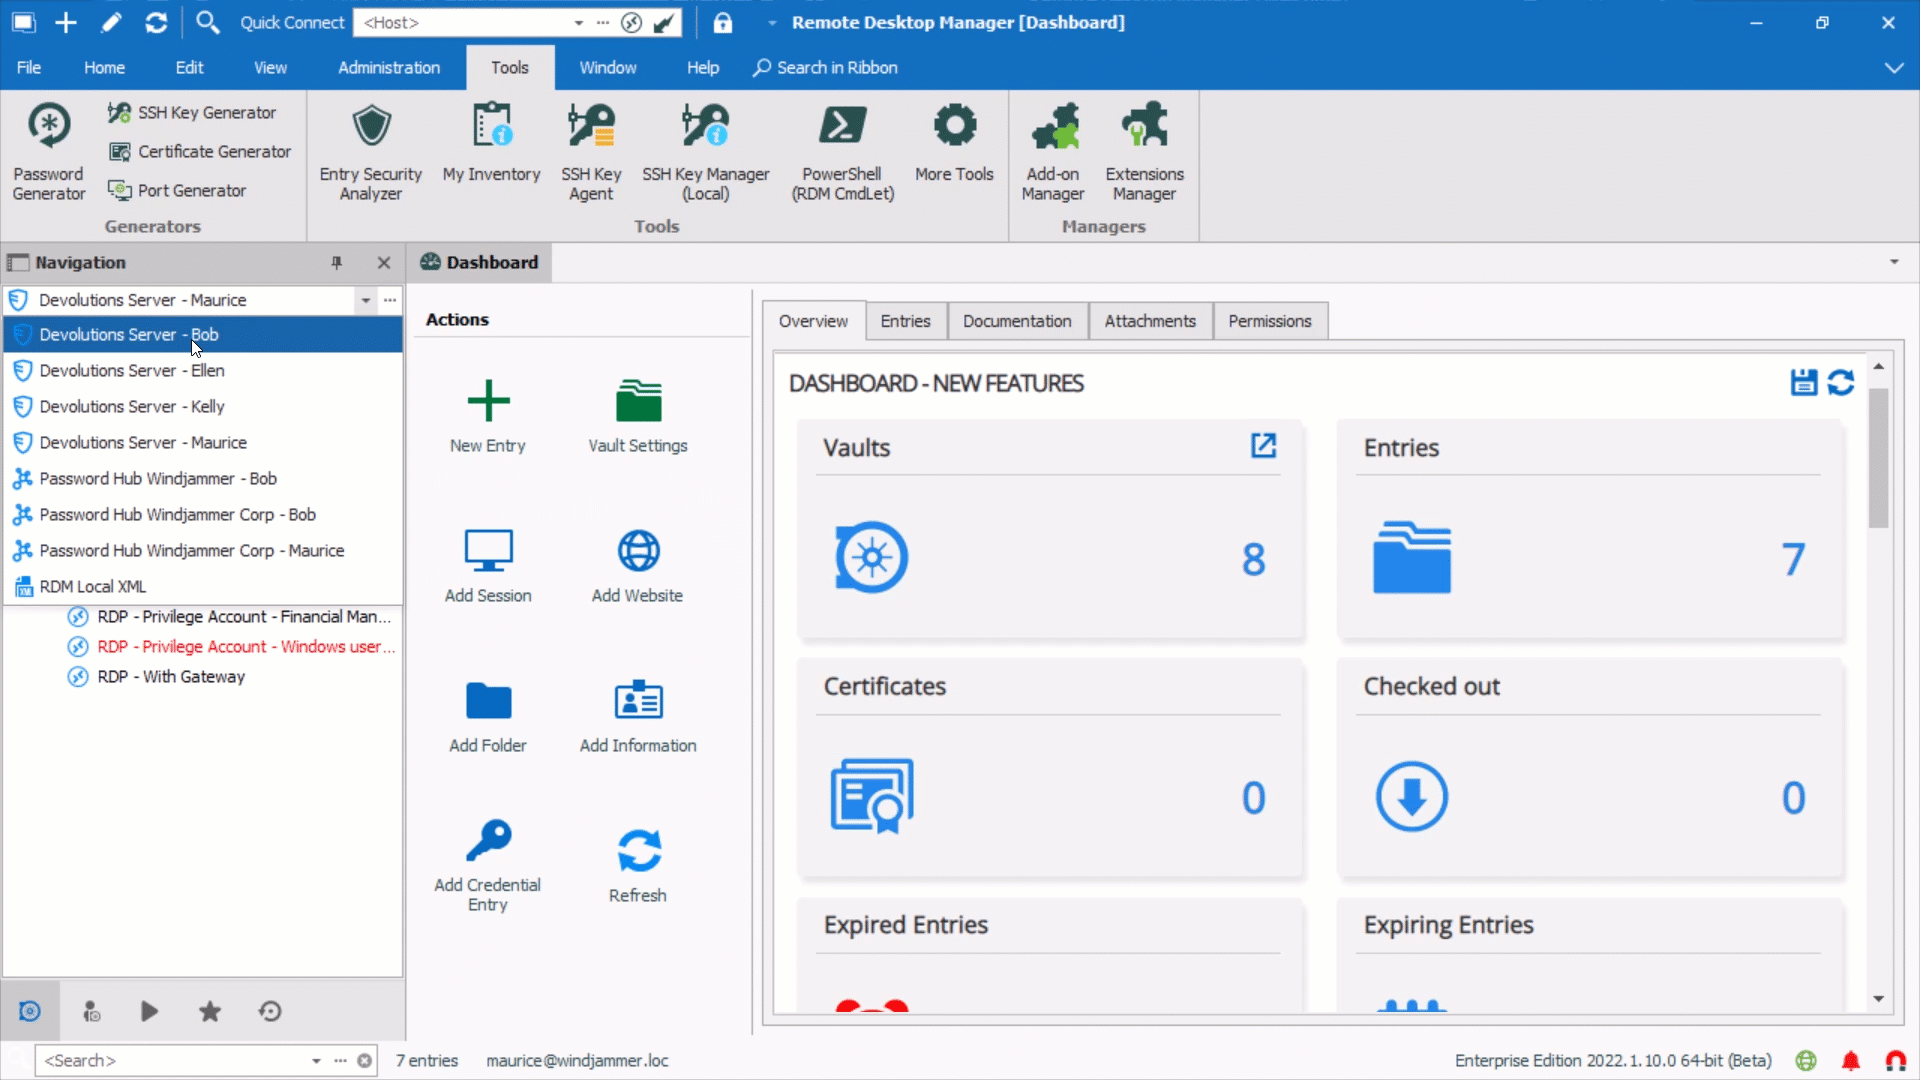1920x1080 pixels.
Task: Click Add Credential Entry action
Action: click(x=488, y=864)
